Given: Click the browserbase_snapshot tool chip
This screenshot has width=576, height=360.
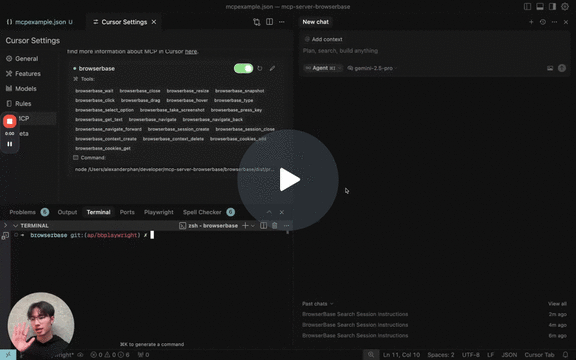Looking at the screenshot, I should pos(240,91).
